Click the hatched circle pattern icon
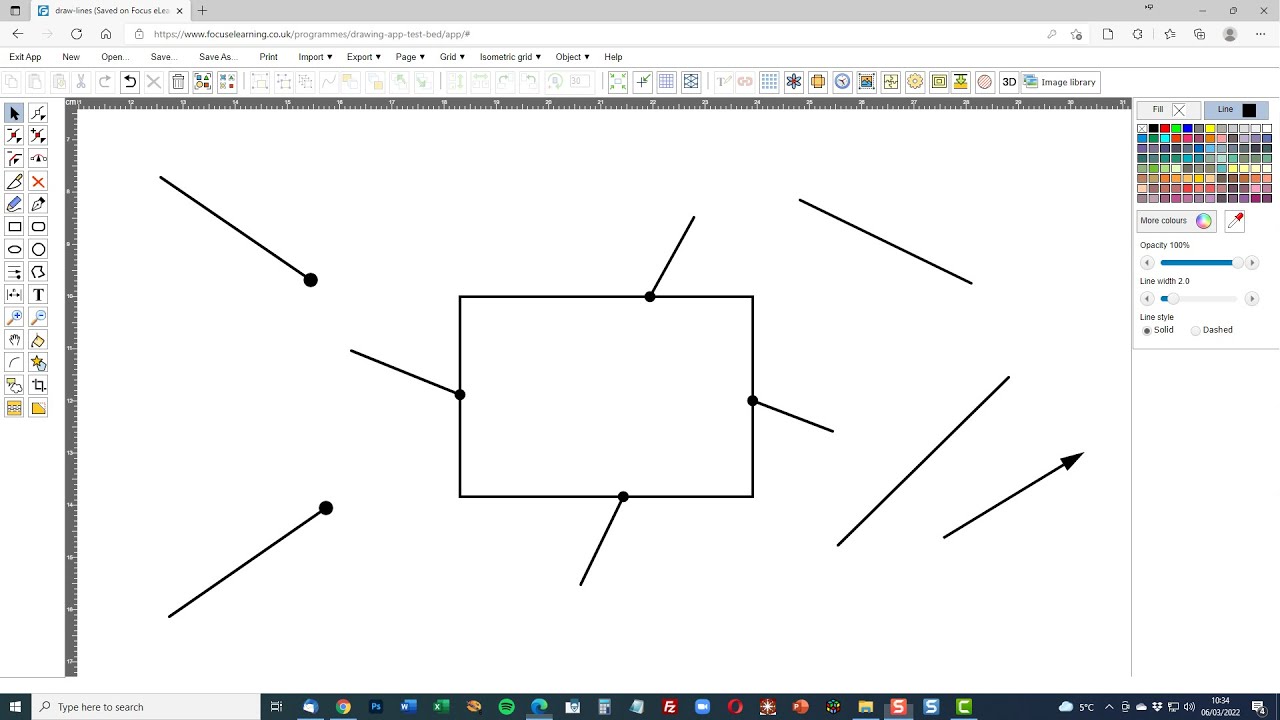Image resolution: width=1280 pixels, height=720 pixels. click(x=984, y=82)
